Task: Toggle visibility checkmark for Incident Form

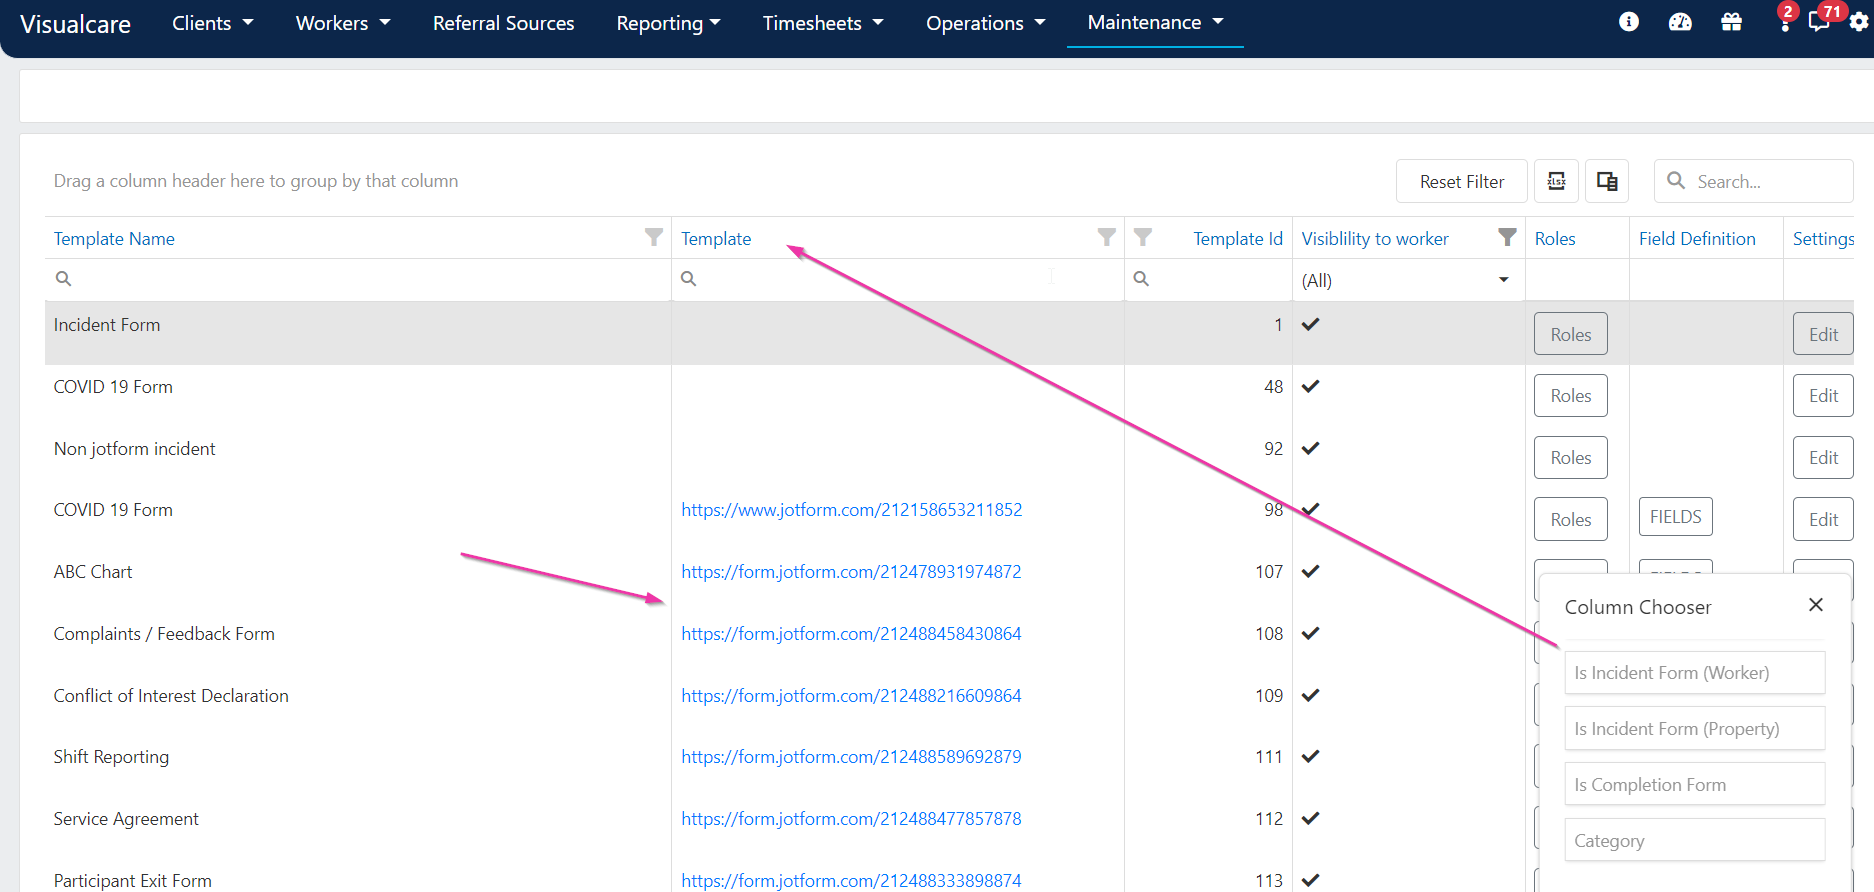Action: [1311, 324]
